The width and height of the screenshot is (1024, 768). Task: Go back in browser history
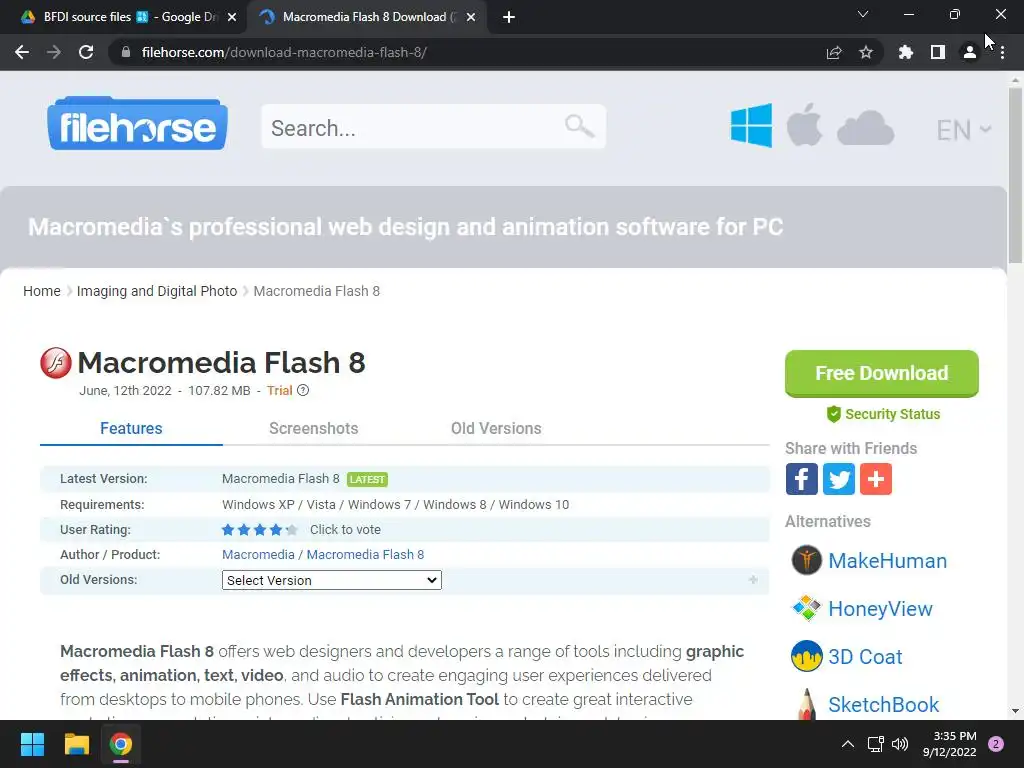(x=22, y=52)
